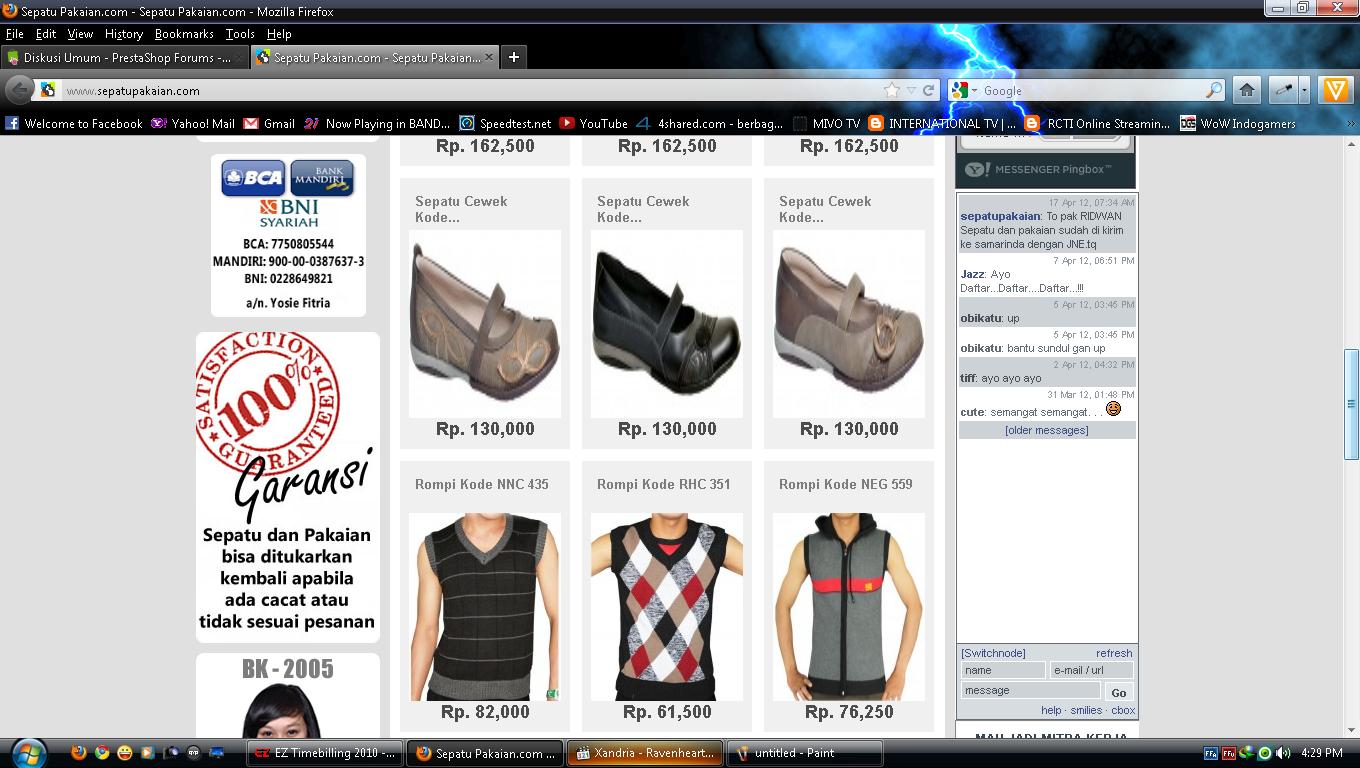This screenshot has width=1360, height=768.
Task: Click the Switchnode link
Action: pyautogui.click(x=993, y=653)
